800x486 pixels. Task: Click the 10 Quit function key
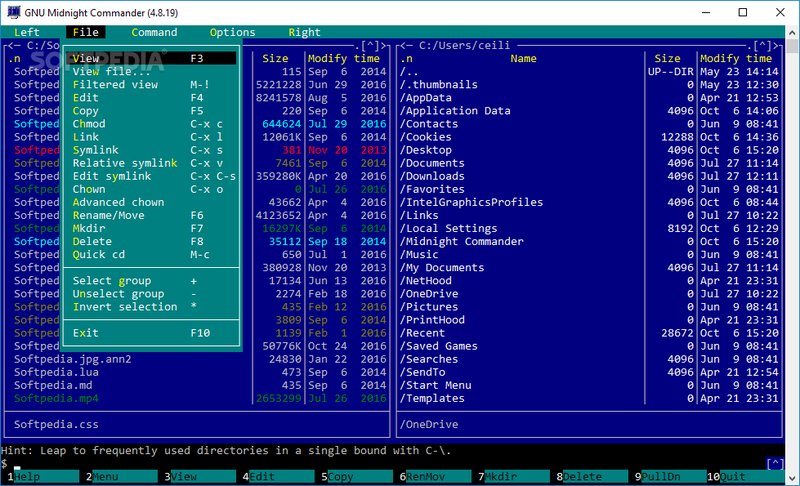(x=745, y=477)
